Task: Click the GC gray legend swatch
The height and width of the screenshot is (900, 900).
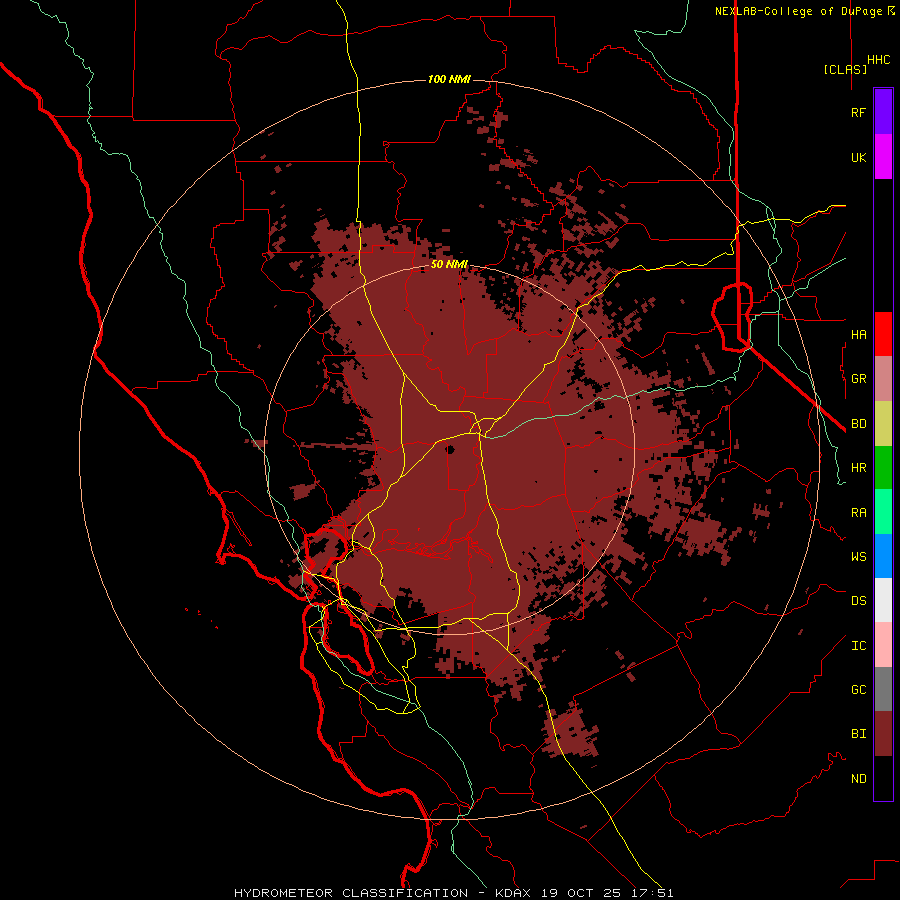Action: coord(883,689)
